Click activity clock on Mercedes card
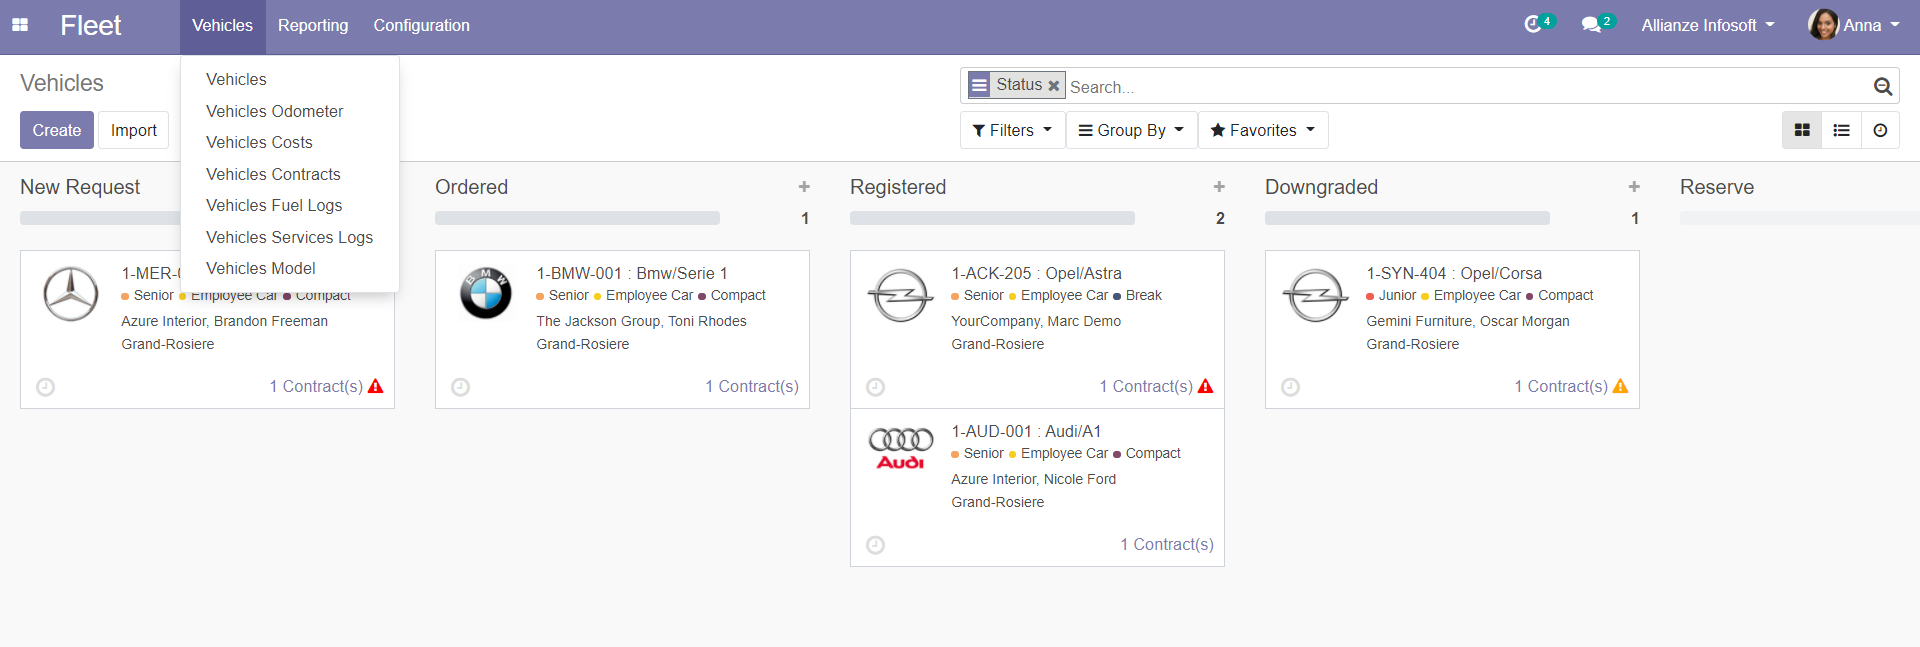 click(45, 387)
